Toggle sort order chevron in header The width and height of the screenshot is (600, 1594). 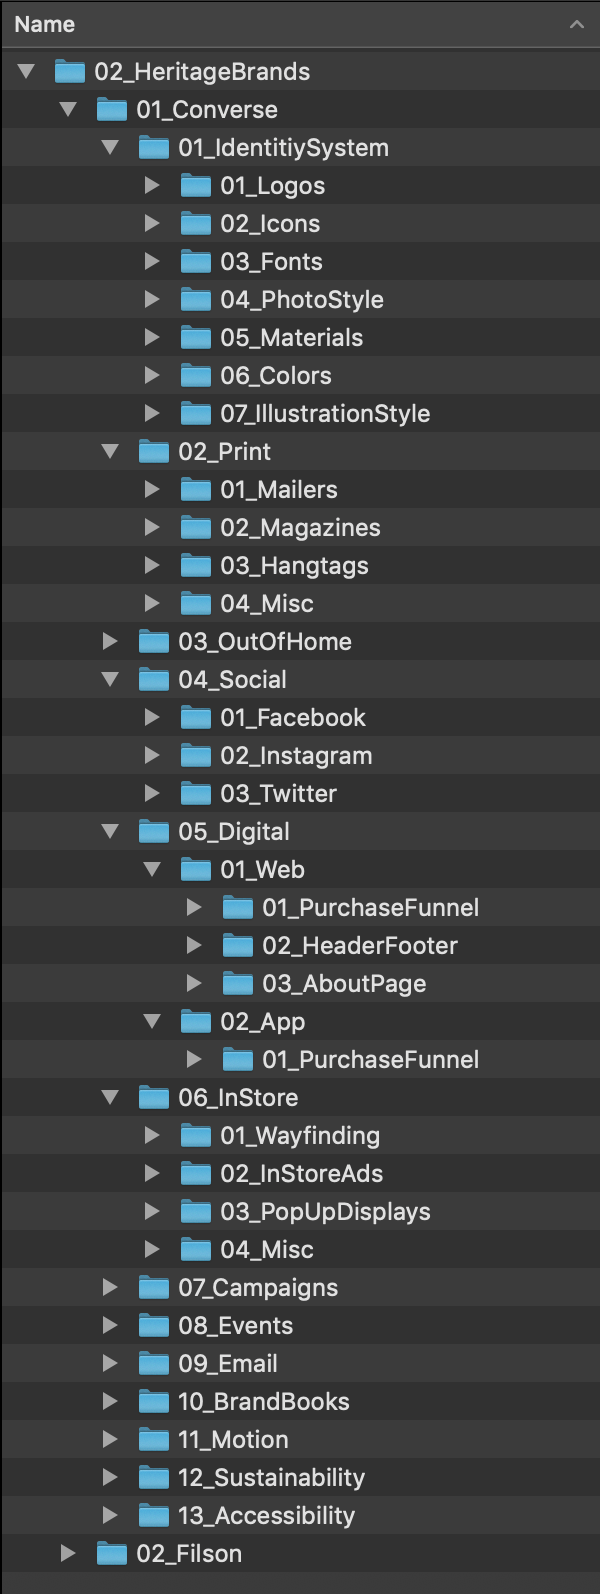point(577,24)
